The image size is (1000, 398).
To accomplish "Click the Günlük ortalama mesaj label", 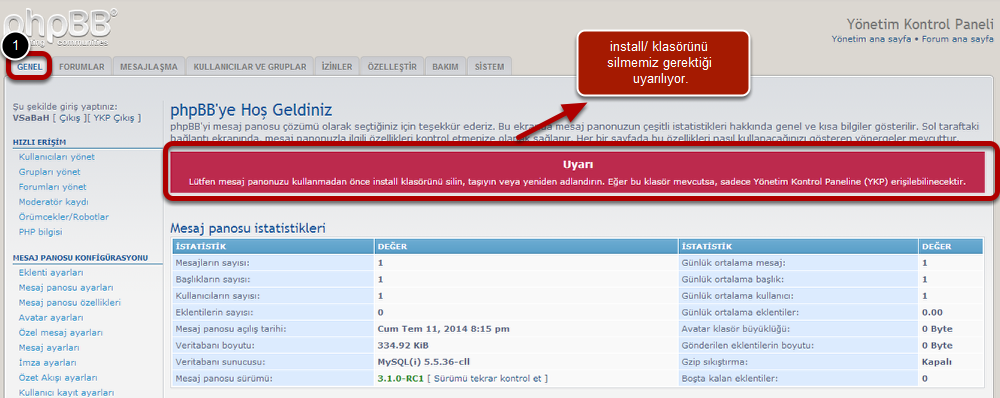I will [734, 263].
